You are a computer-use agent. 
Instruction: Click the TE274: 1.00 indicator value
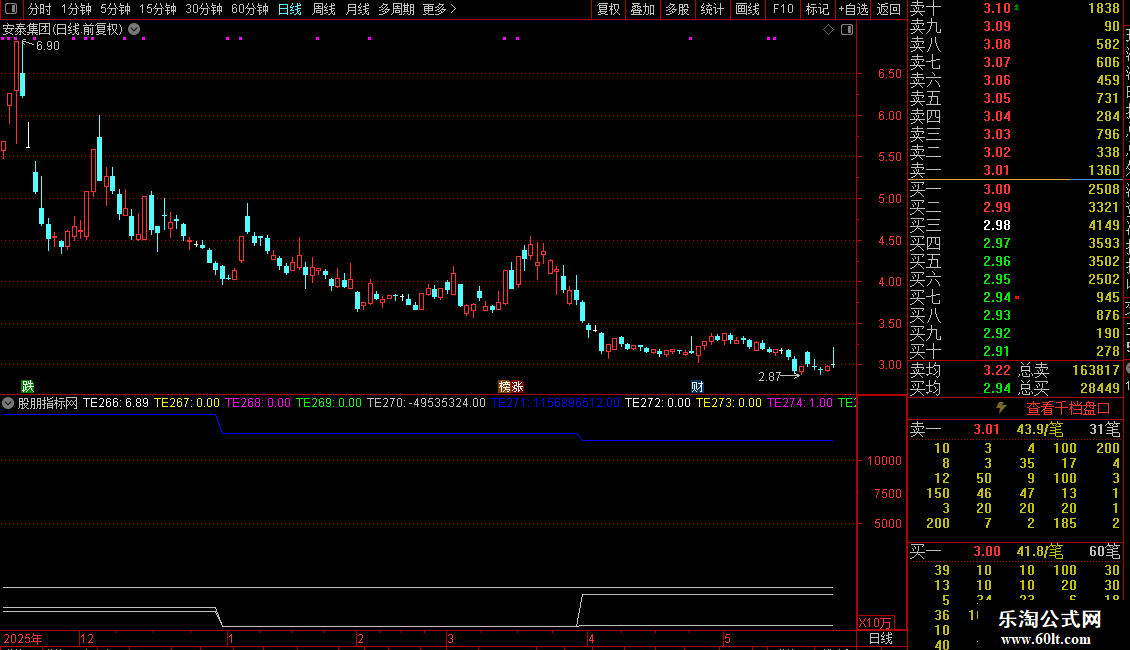tap(799, 403)
